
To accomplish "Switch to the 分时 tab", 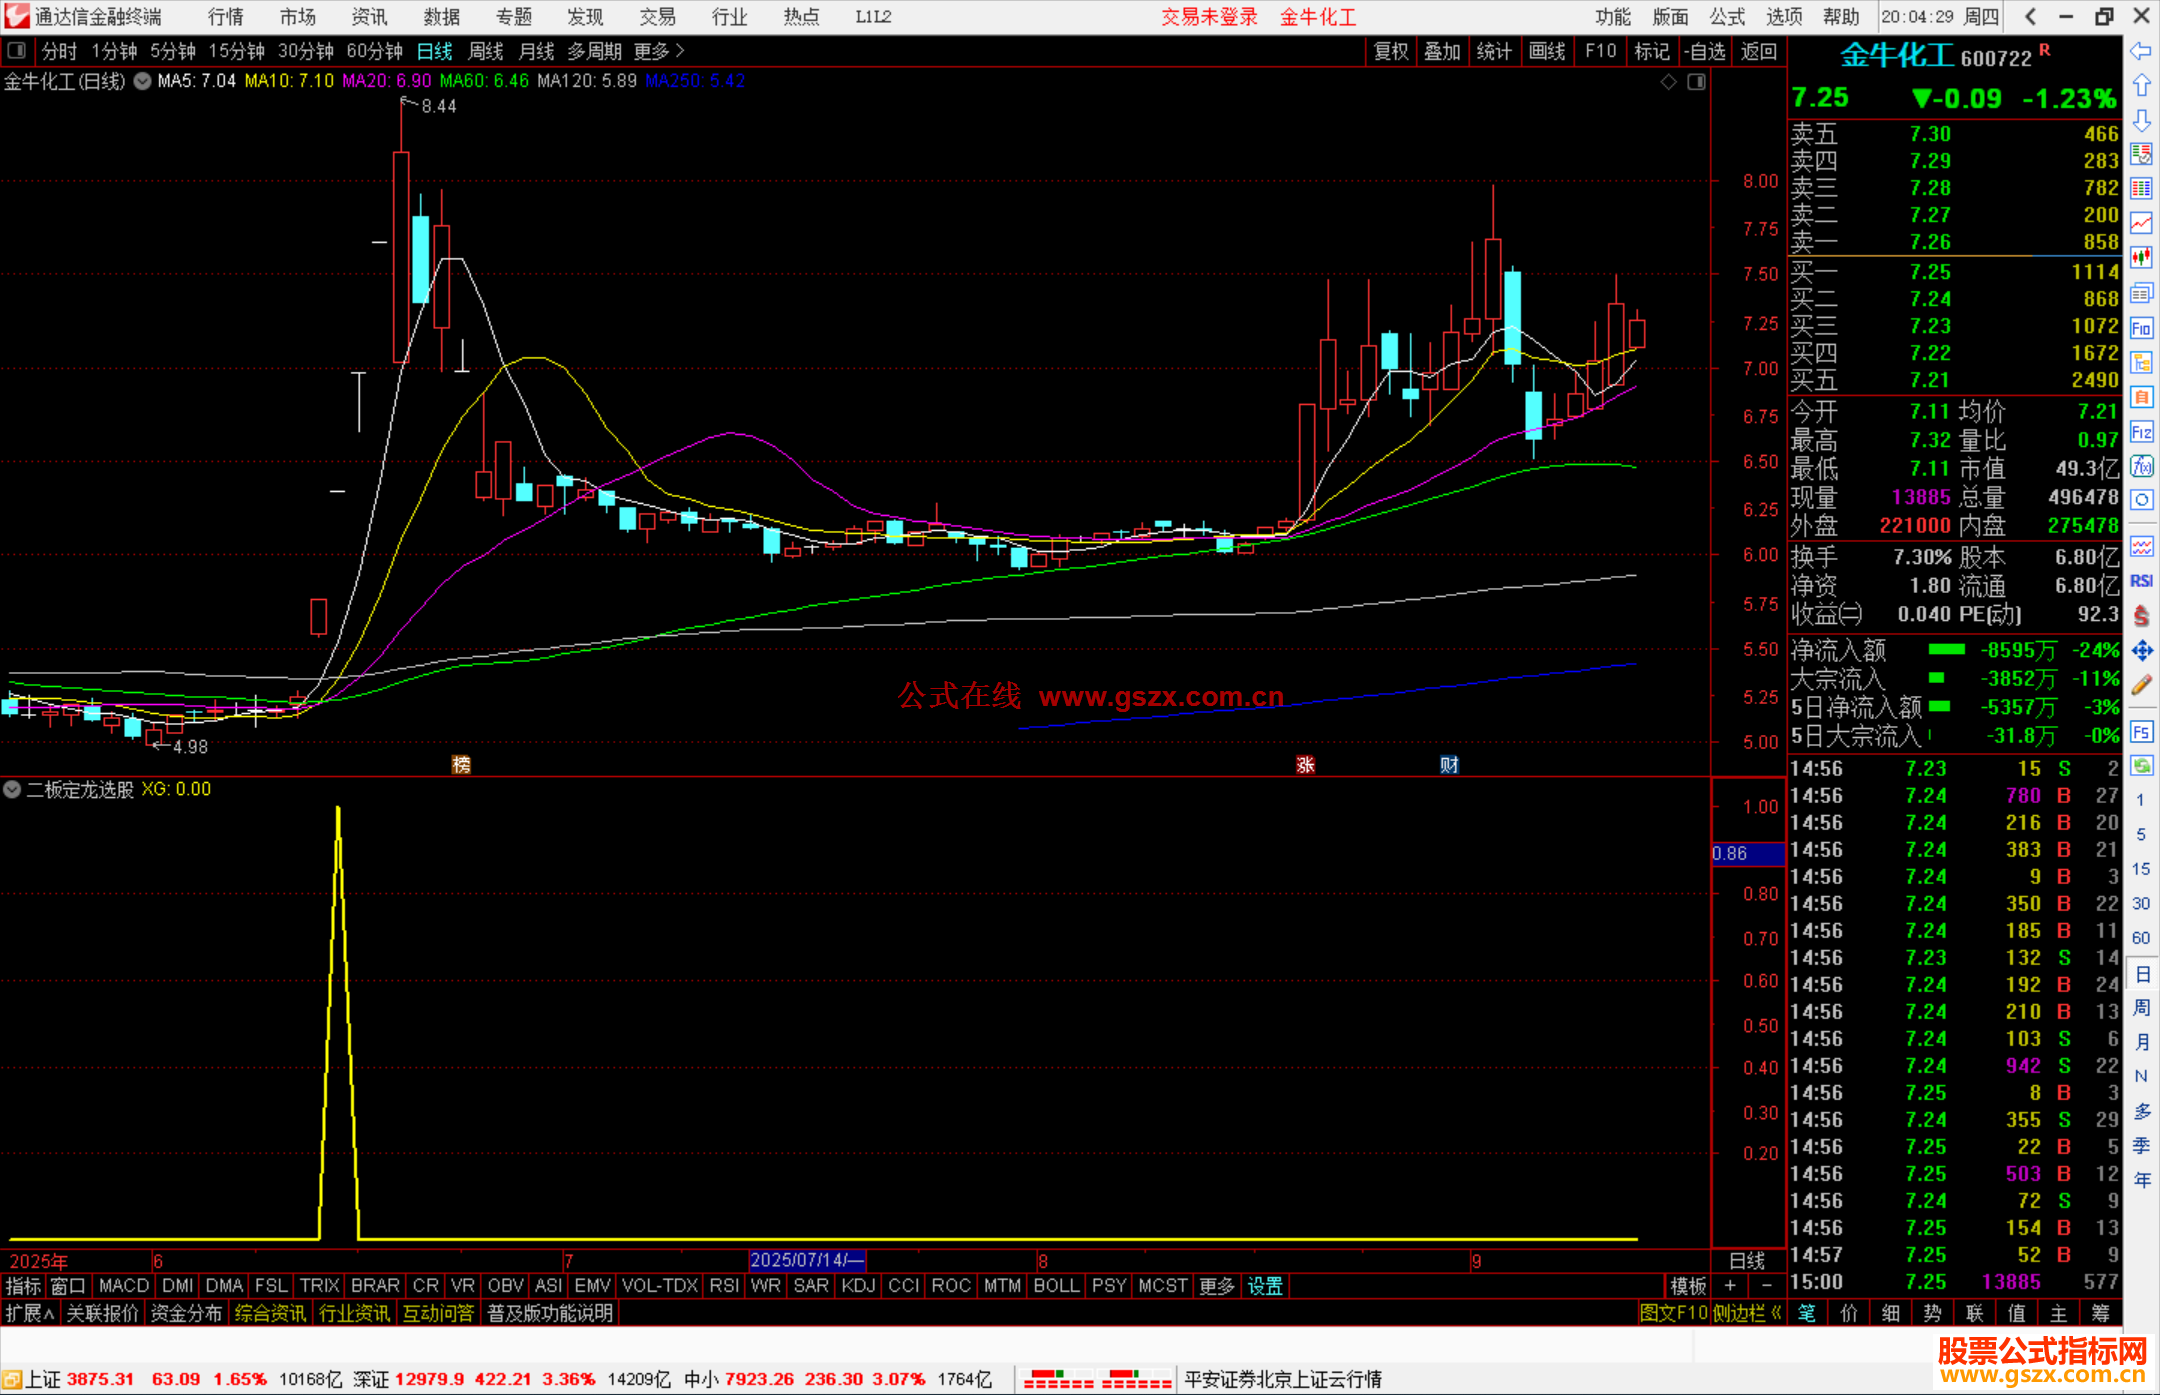I will [59, 51].
